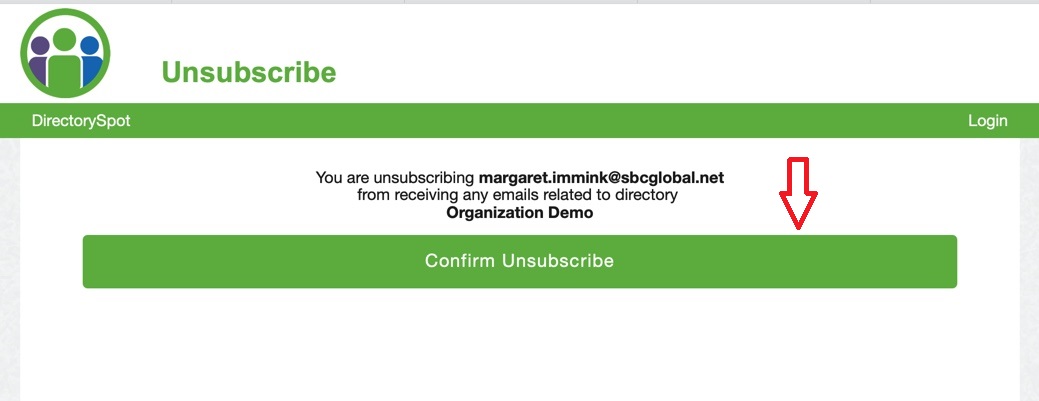
Task: Click the browser tab strip at top
Action: click(x=520, y=1)
